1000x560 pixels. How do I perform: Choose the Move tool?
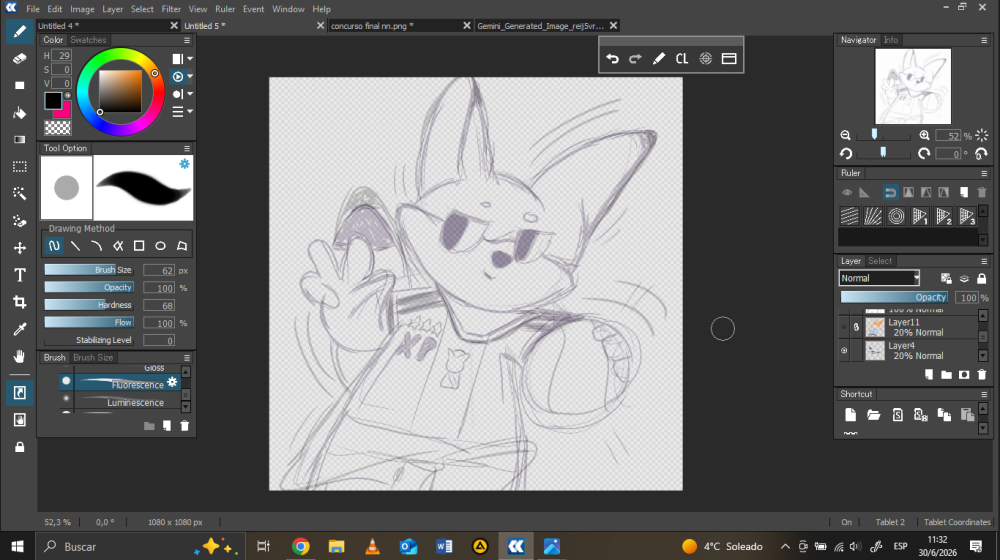coord(20,248)
